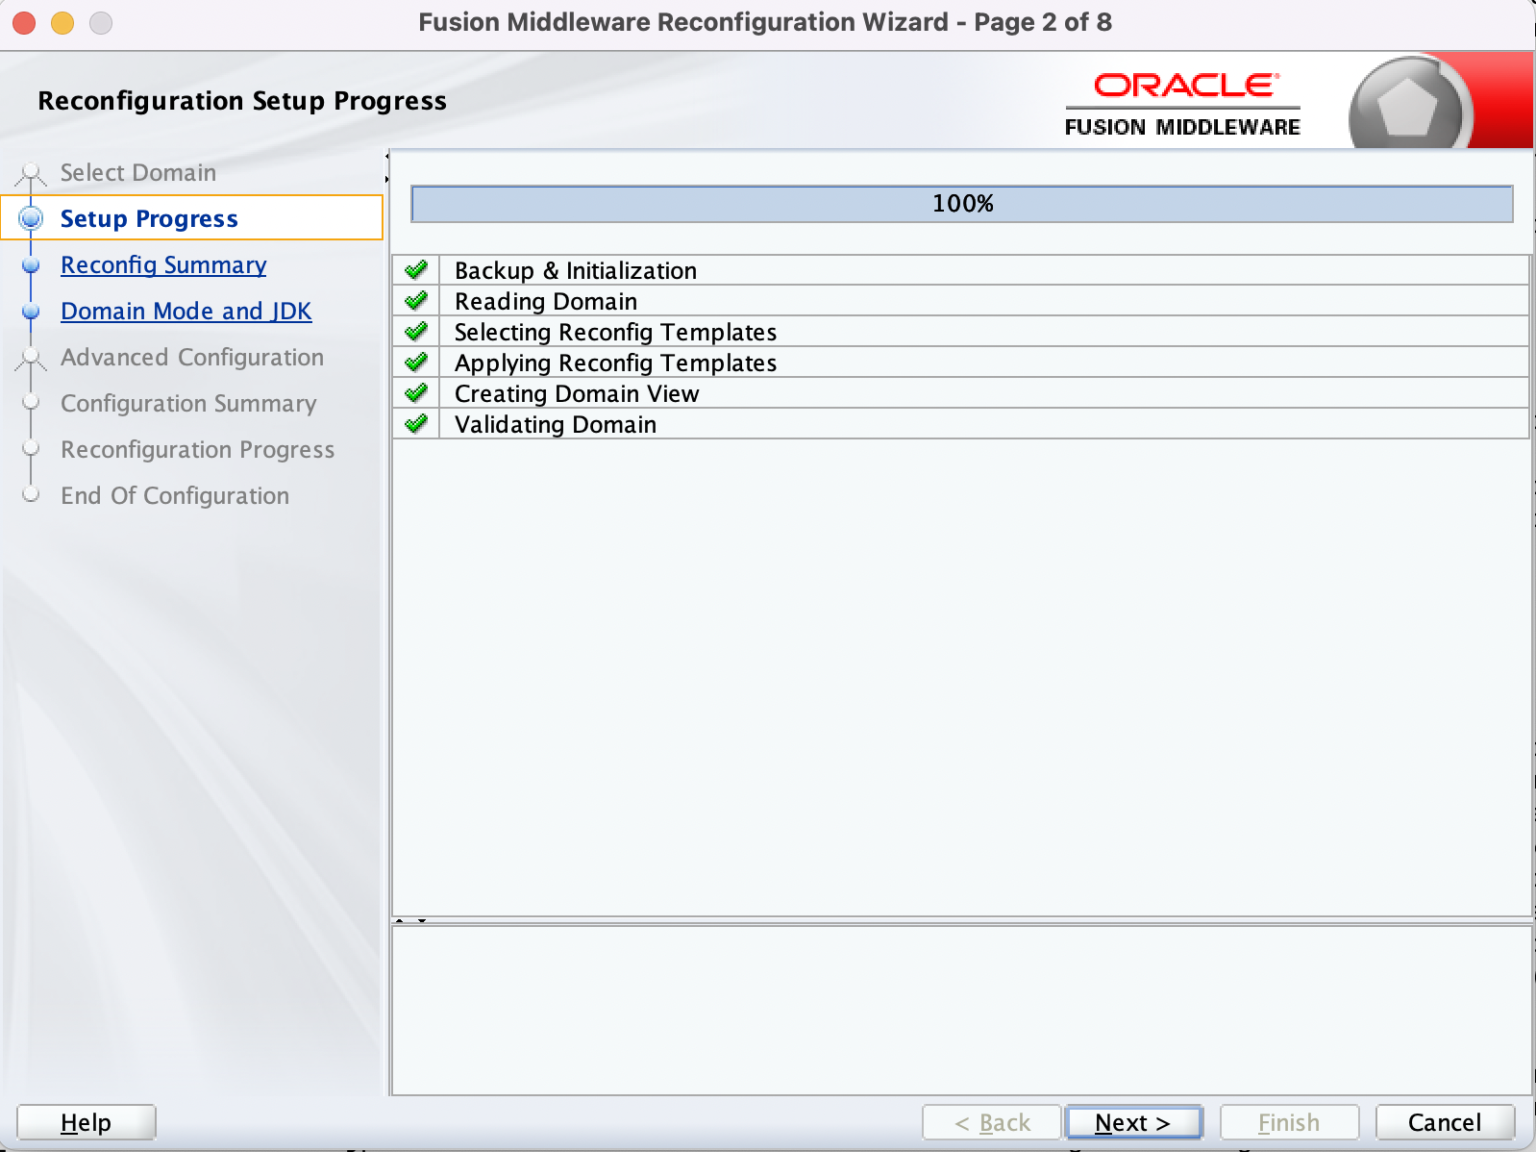Click the checkmark icon beside Creating Domain View

[x=415, y=392]
